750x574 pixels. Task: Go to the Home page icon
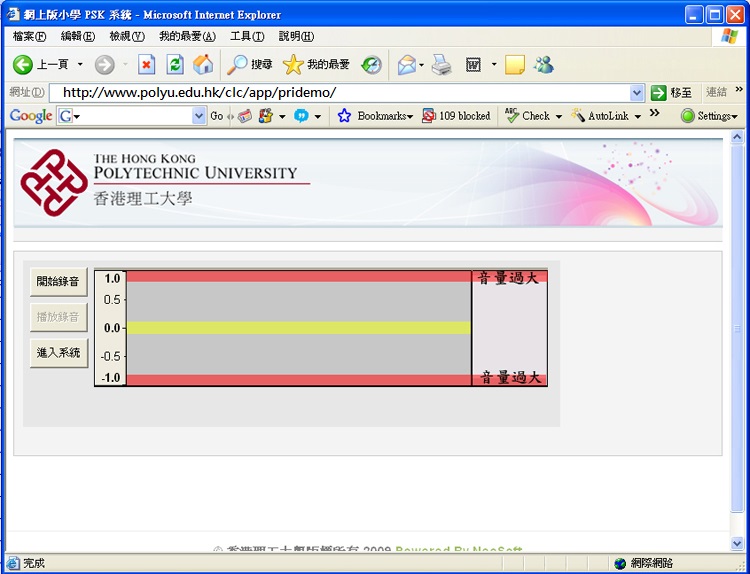[x=203, y=65]
